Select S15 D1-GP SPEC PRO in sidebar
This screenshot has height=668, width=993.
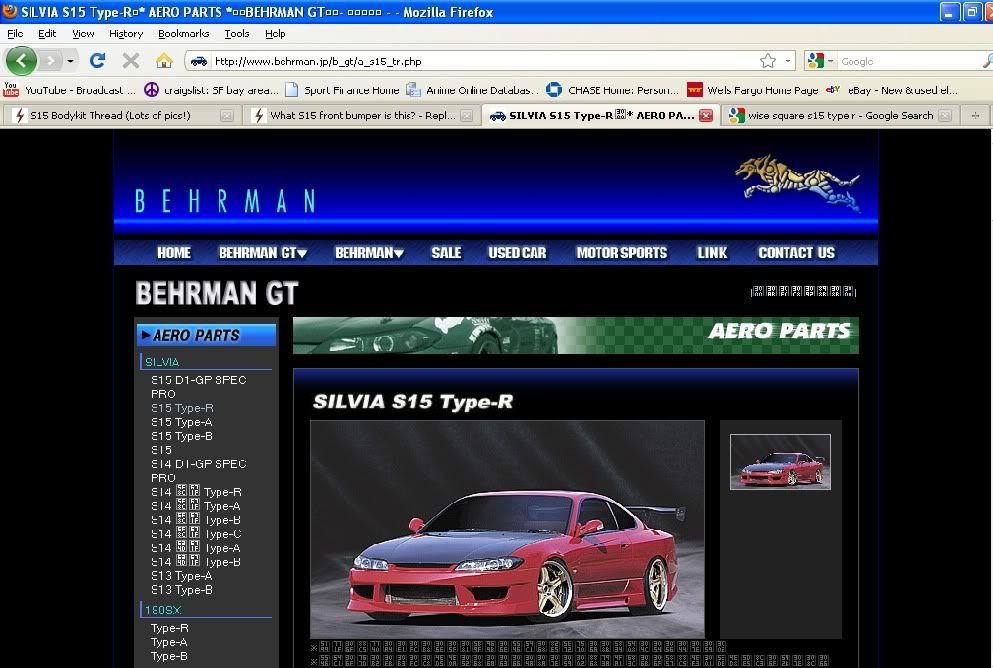point(198,387)
